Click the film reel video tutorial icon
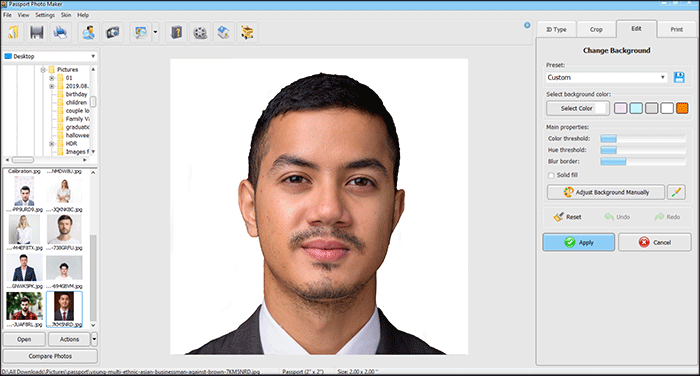 [200, 32]
